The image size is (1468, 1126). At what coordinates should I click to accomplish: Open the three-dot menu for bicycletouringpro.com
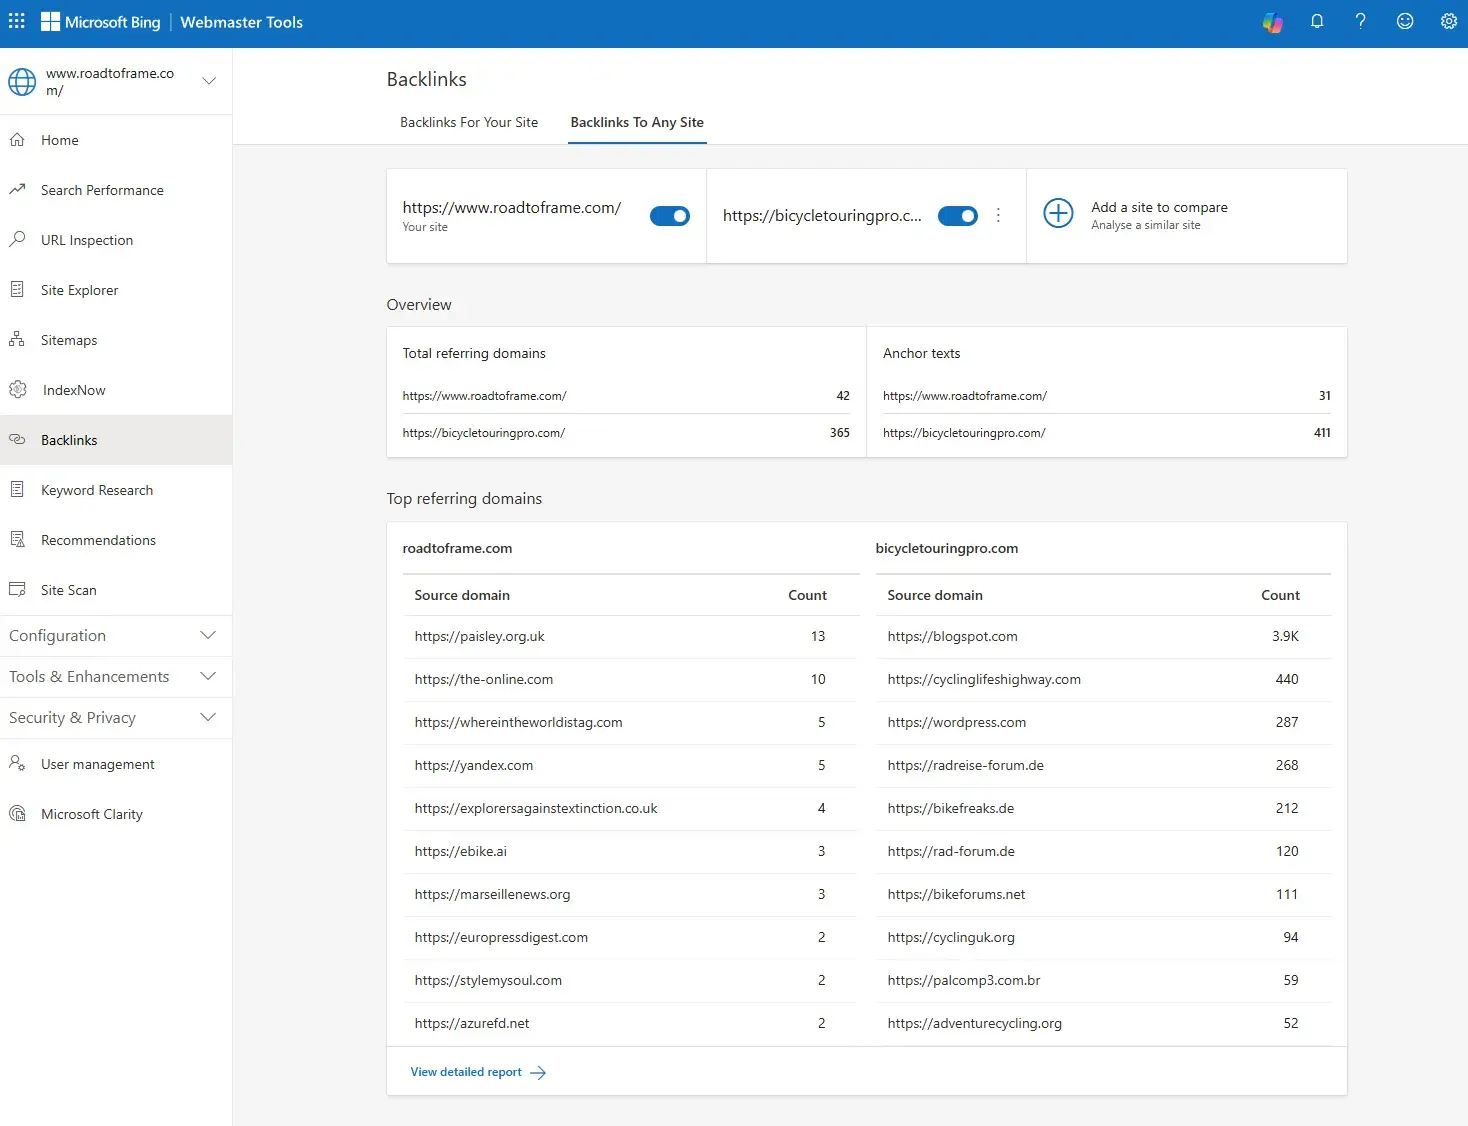pos(998,215)
